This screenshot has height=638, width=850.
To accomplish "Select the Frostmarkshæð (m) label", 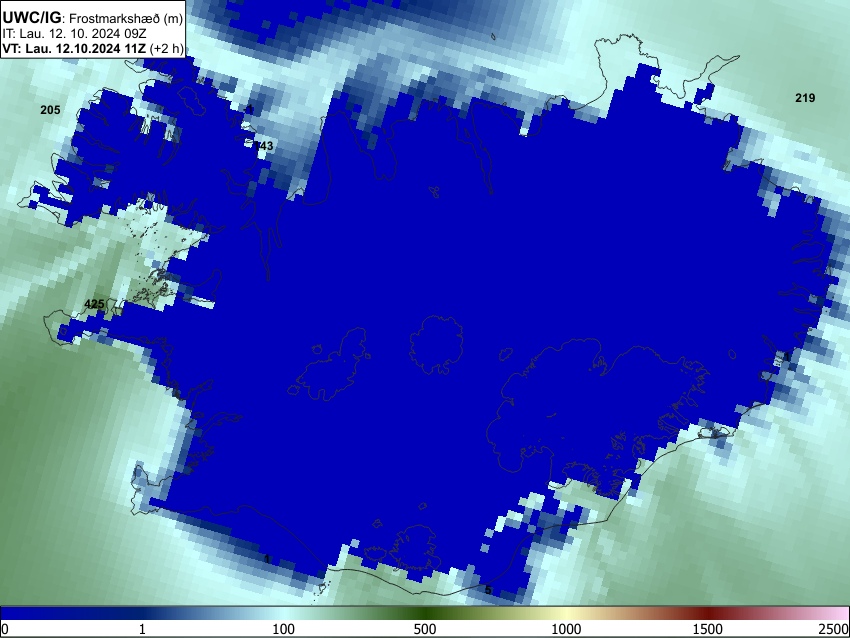I will point(126,18).
